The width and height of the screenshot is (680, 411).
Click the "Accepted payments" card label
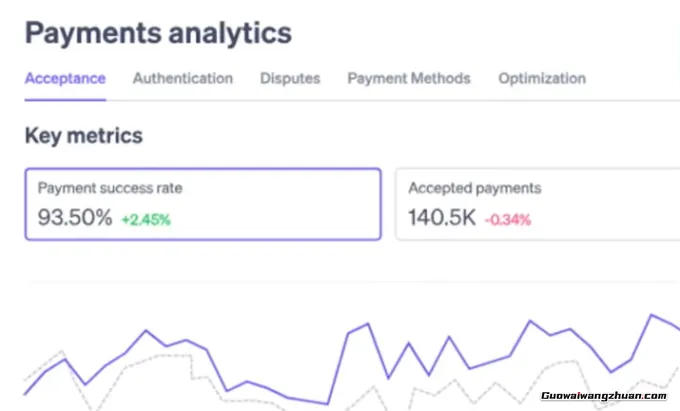[x=475, y=188]
